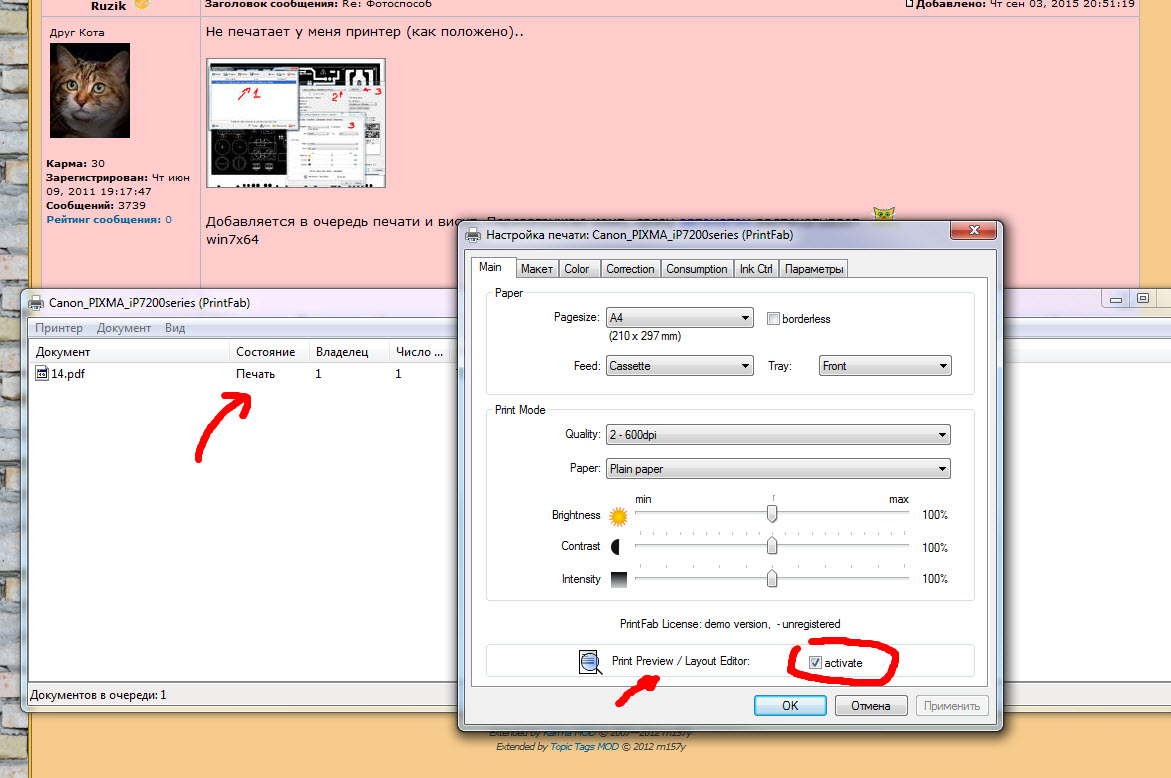This screenshot has height=778, width=1171.
Task: Click the Карма: 30 text
Action: (75, 164)
